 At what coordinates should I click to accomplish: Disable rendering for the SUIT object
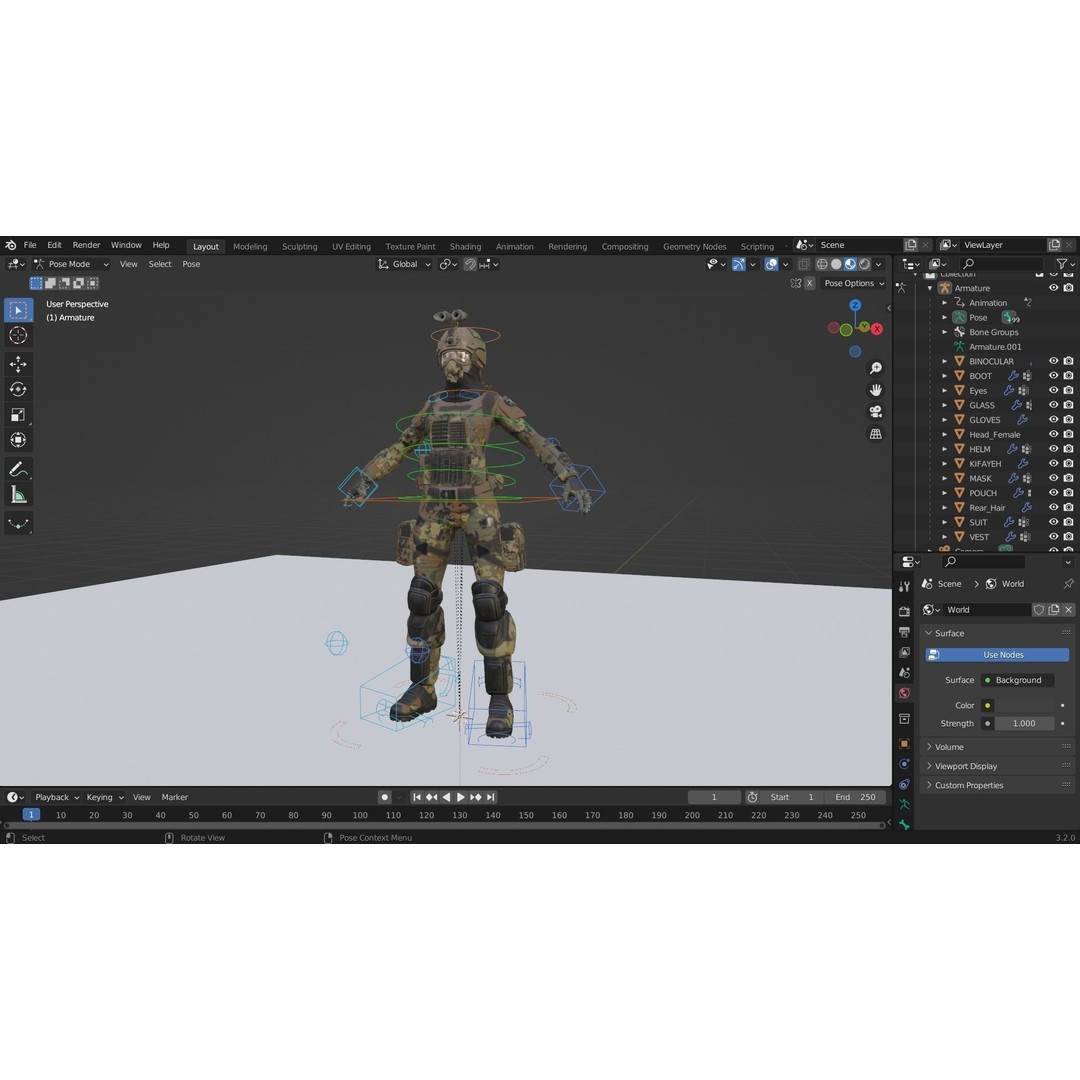pos(1068,522)
